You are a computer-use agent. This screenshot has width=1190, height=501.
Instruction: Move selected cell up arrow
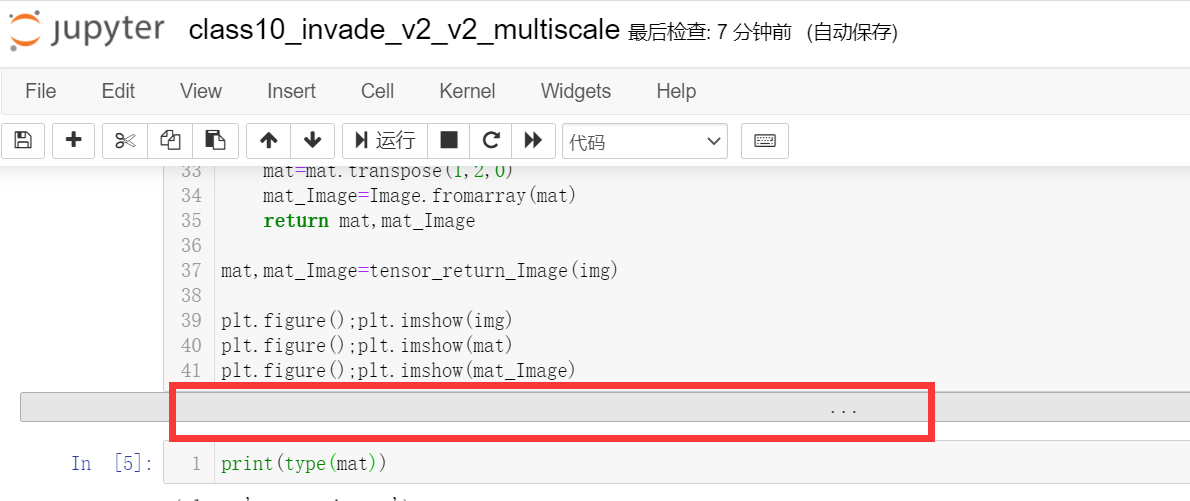268,141
